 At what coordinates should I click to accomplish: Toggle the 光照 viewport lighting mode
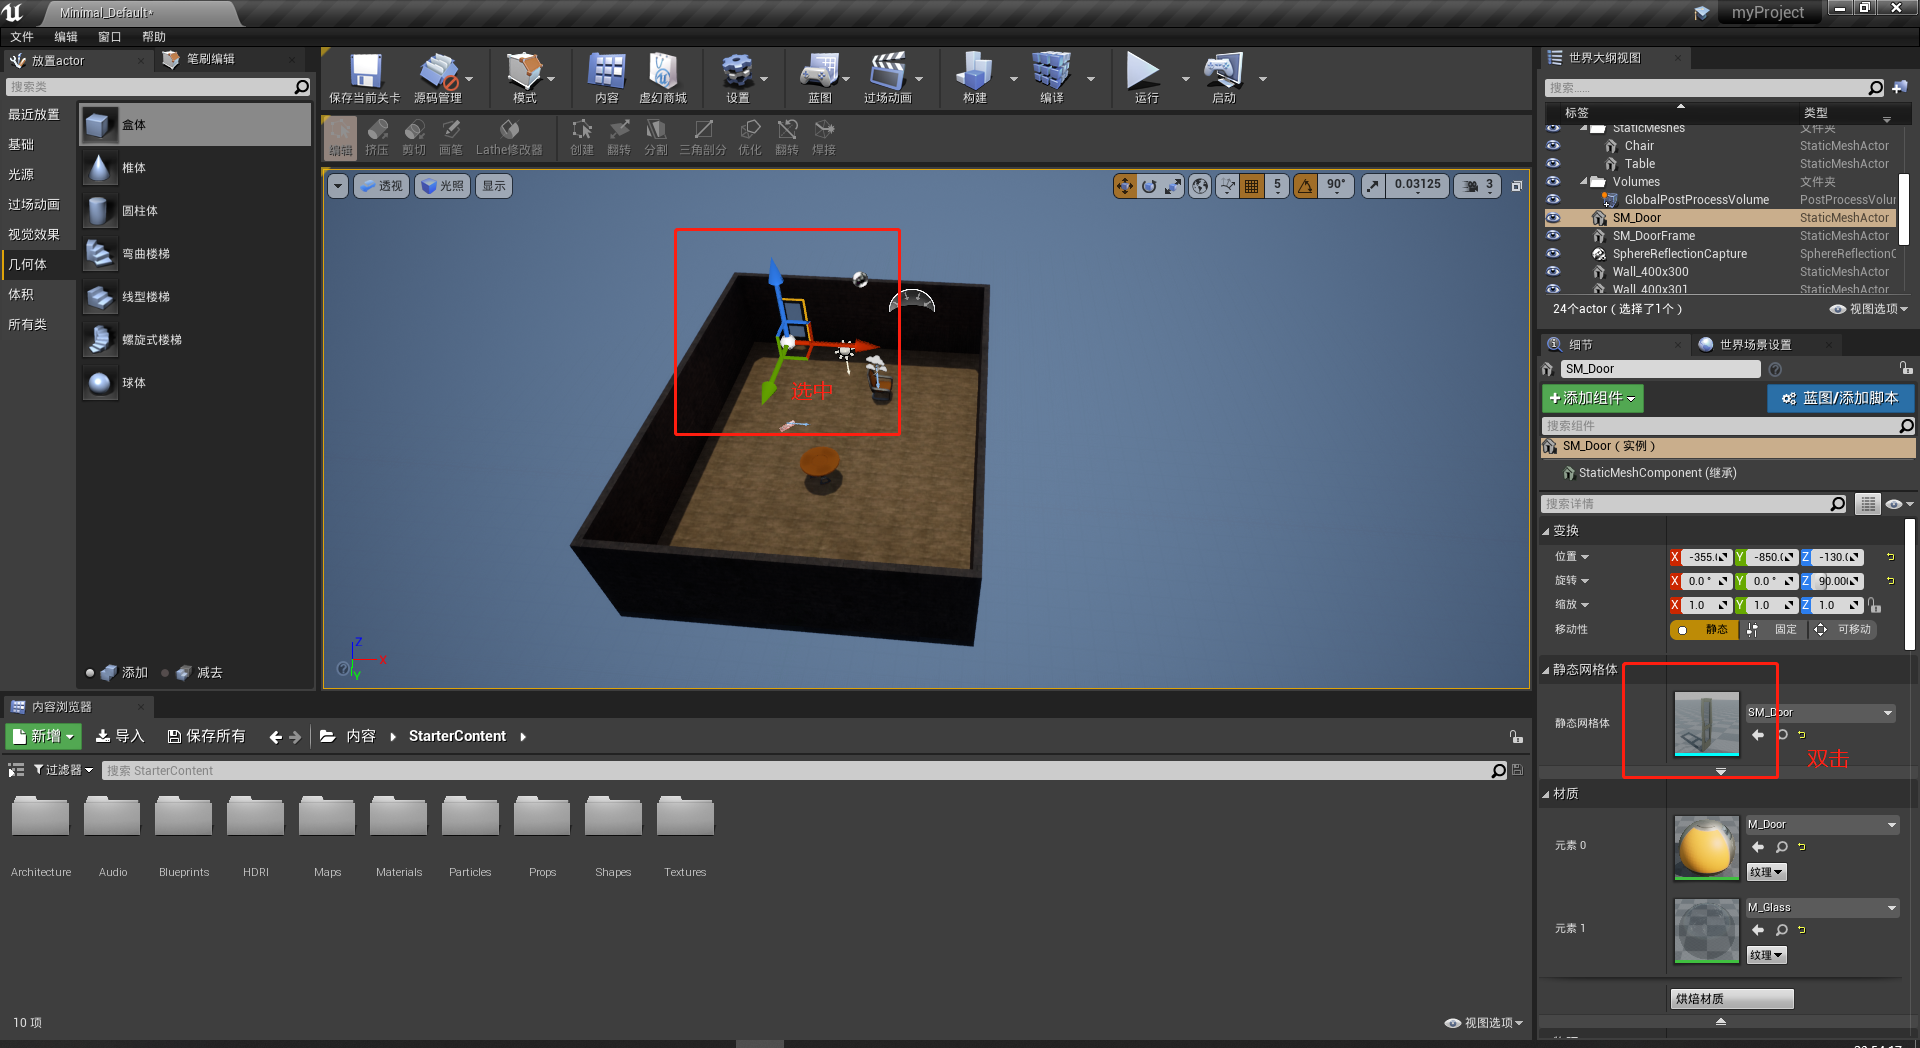coord(441,185)
